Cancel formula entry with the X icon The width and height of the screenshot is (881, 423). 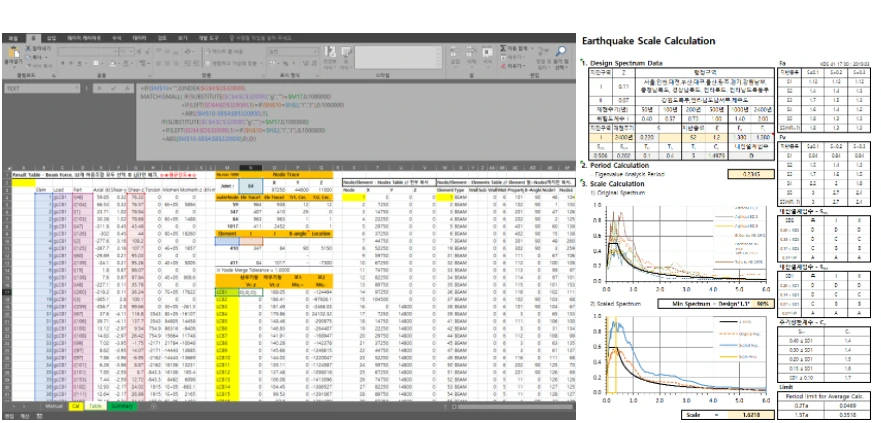click(x=99, y=89)
